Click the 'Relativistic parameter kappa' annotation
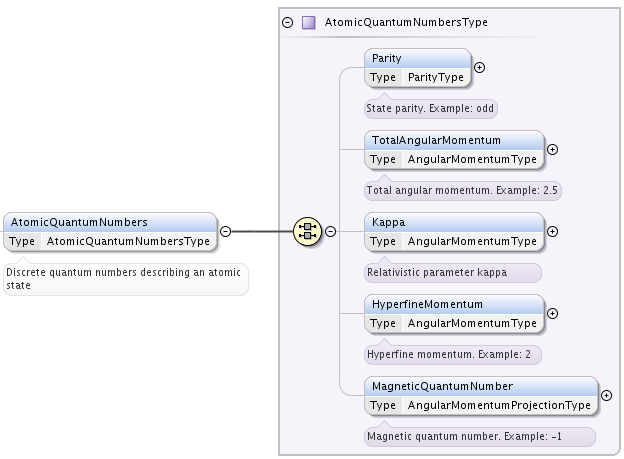Image resolution: width=624 pixels, height=459 pixels. click(x=437, y=273)
